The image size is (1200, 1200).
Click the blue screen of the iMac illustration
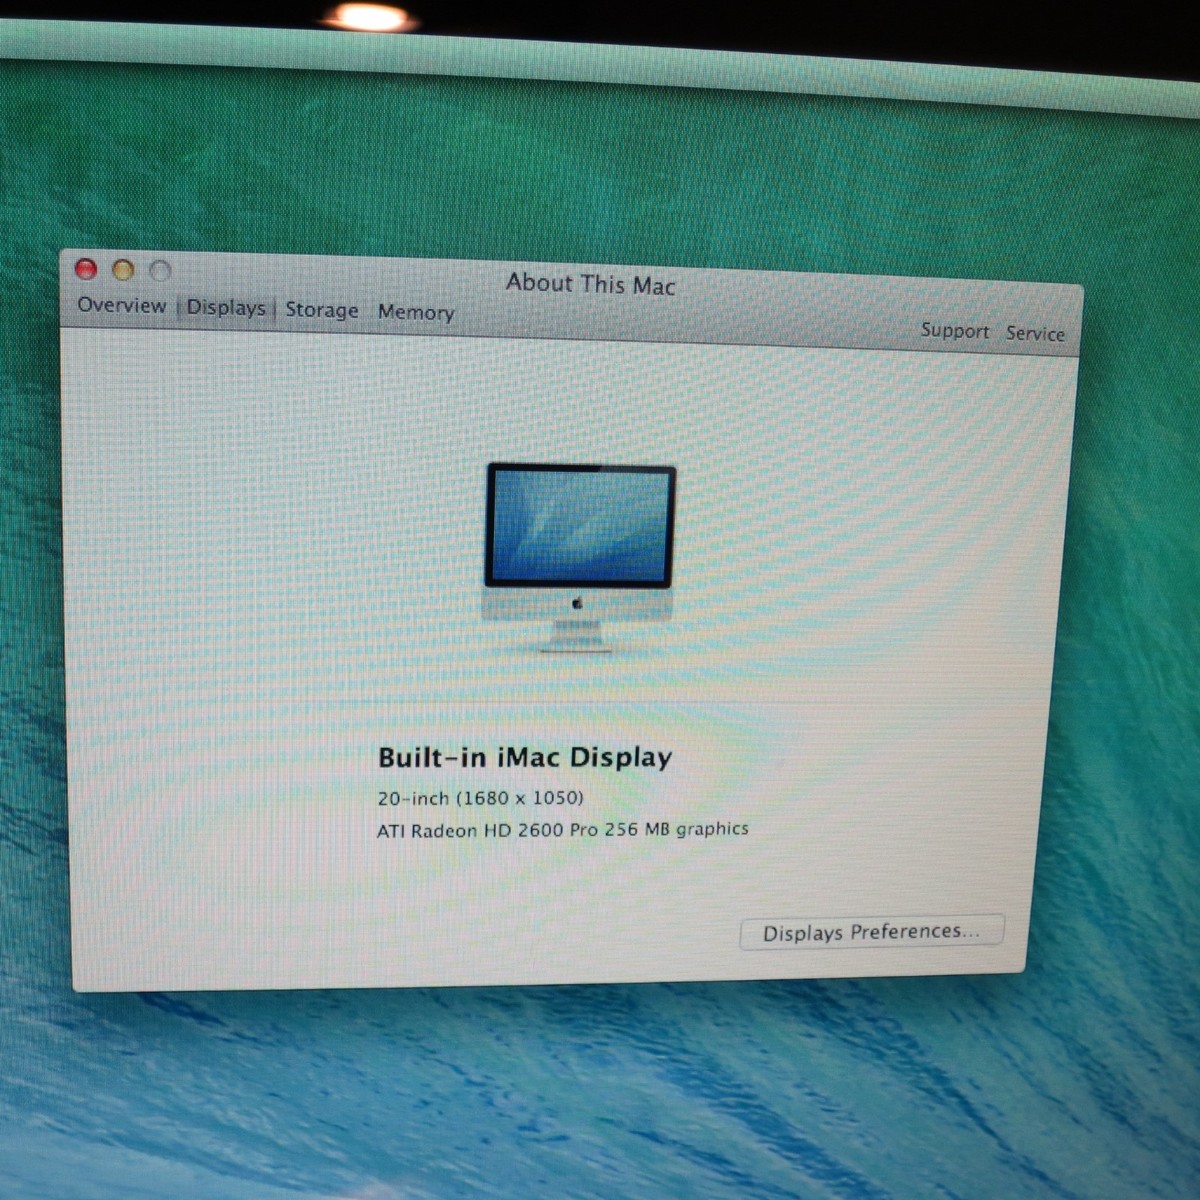pos(579,524)
